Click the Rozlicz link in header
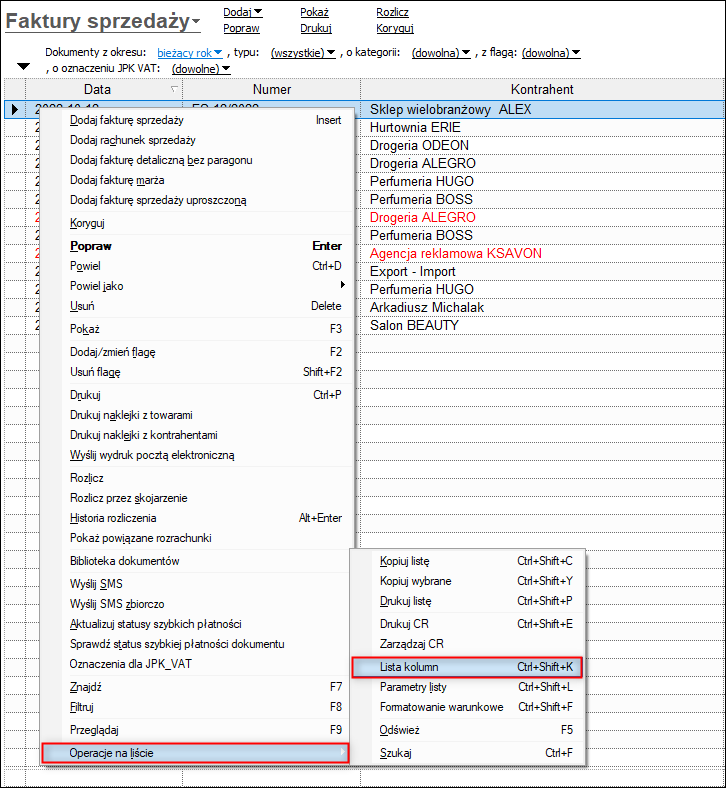This screenshot has width=726, height=788. (392, 12)
